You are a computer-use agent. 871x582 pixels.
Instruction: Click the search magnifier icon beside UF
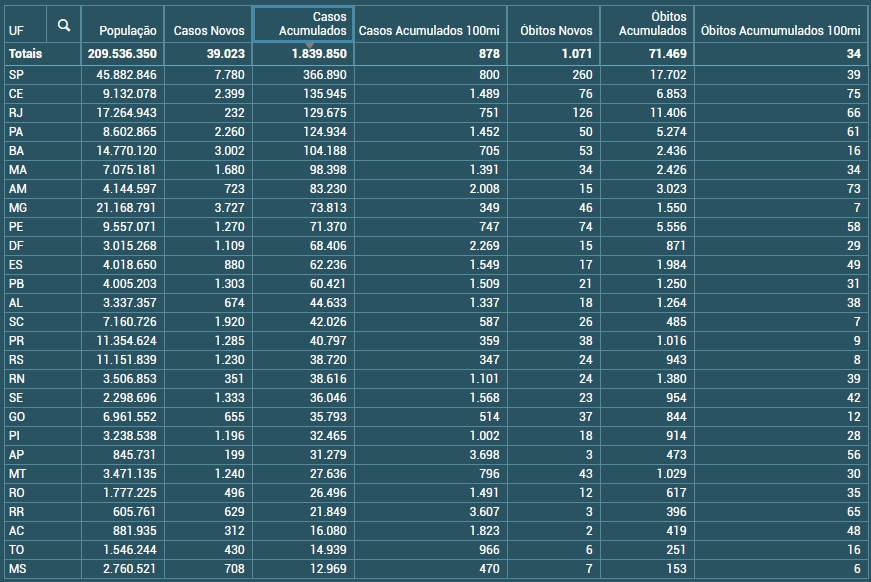click(64, 26)
